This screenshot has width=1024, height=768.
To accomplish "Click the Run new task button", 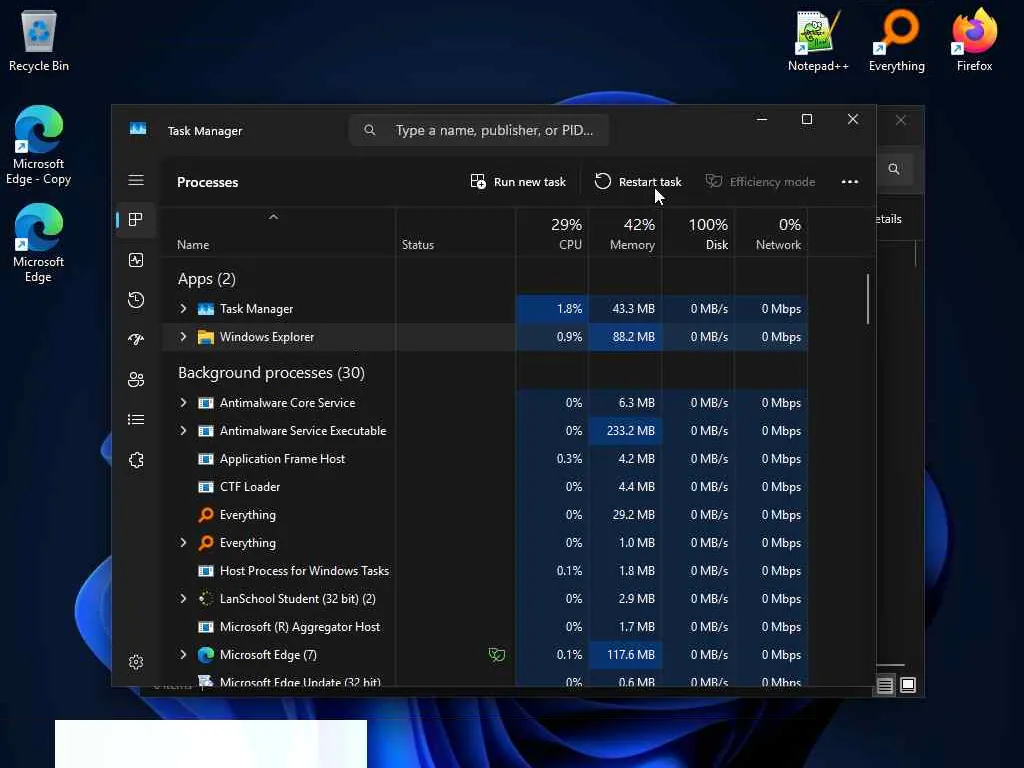I will click(x=519, y=182).
